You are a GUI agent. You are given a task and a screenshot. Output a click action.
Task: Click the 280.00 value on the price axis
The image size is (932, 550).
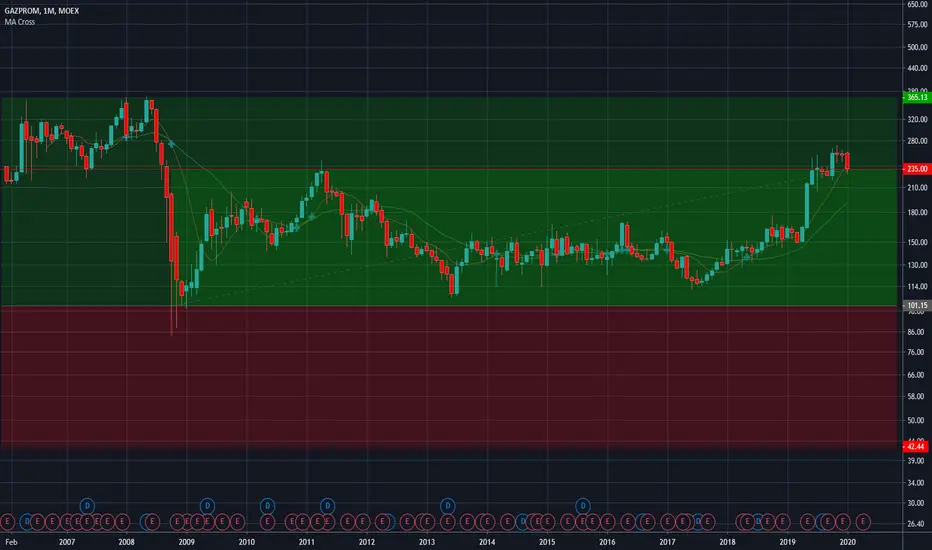click(917, 141)
